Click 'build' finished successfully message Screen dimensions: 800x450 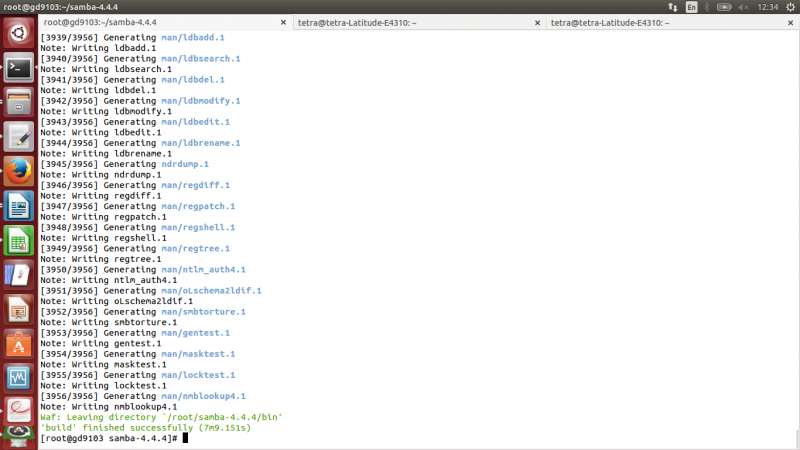pyautogui.click(x=145, y=428)
